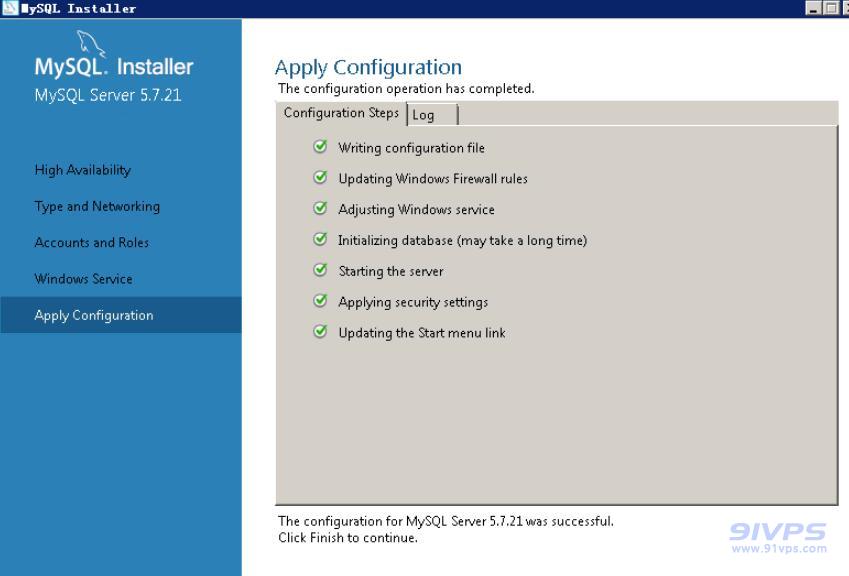The height and width of the screenshot is (576, 849).
Task: Click the 'Starting the server' step text
Action: click(x=391, y=271)
